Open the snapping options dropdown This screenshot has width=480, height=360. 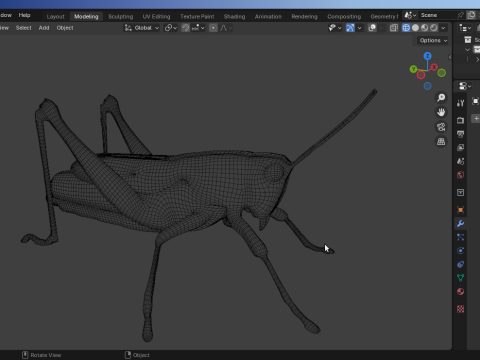pyautogui.click(x=198, y=28)
